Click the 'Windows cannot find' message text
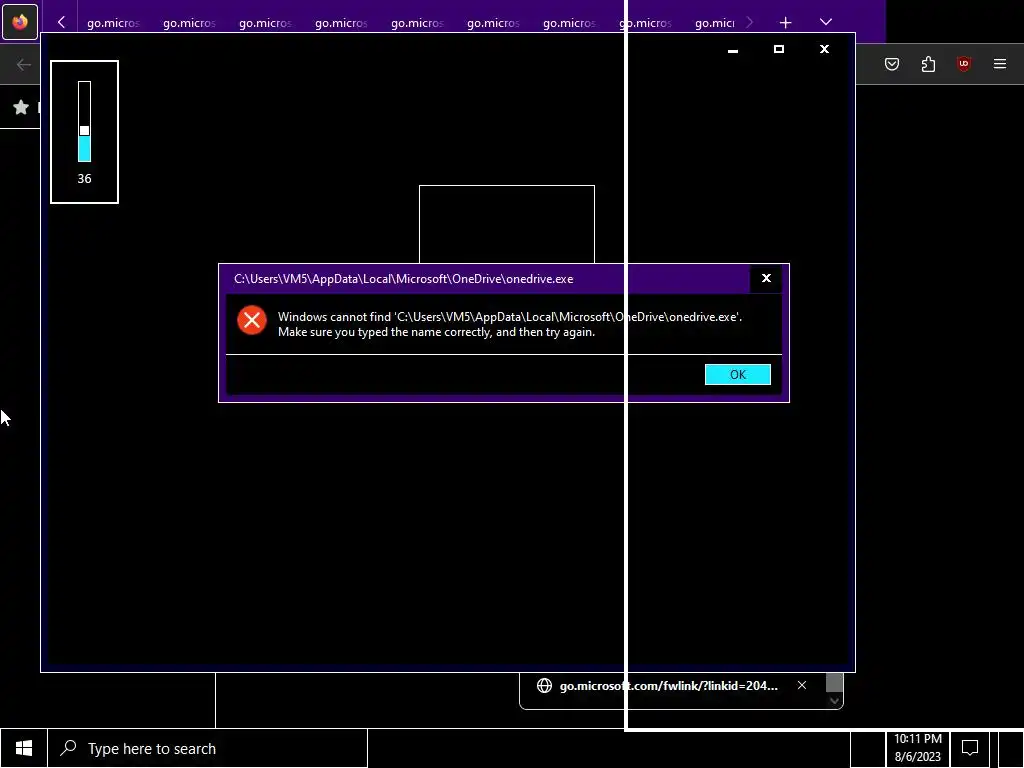Viewport: 1024px width, 768px height. (510, 324)
